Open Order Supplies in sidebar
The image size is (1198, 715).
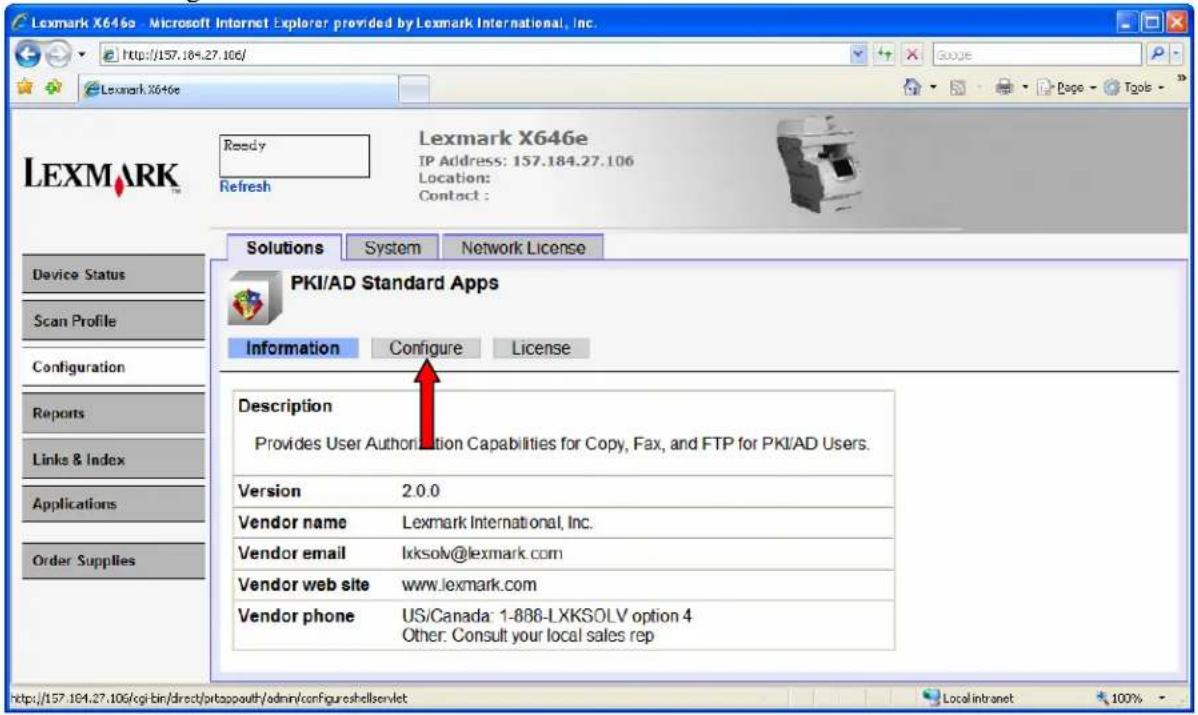click(113, 561)
